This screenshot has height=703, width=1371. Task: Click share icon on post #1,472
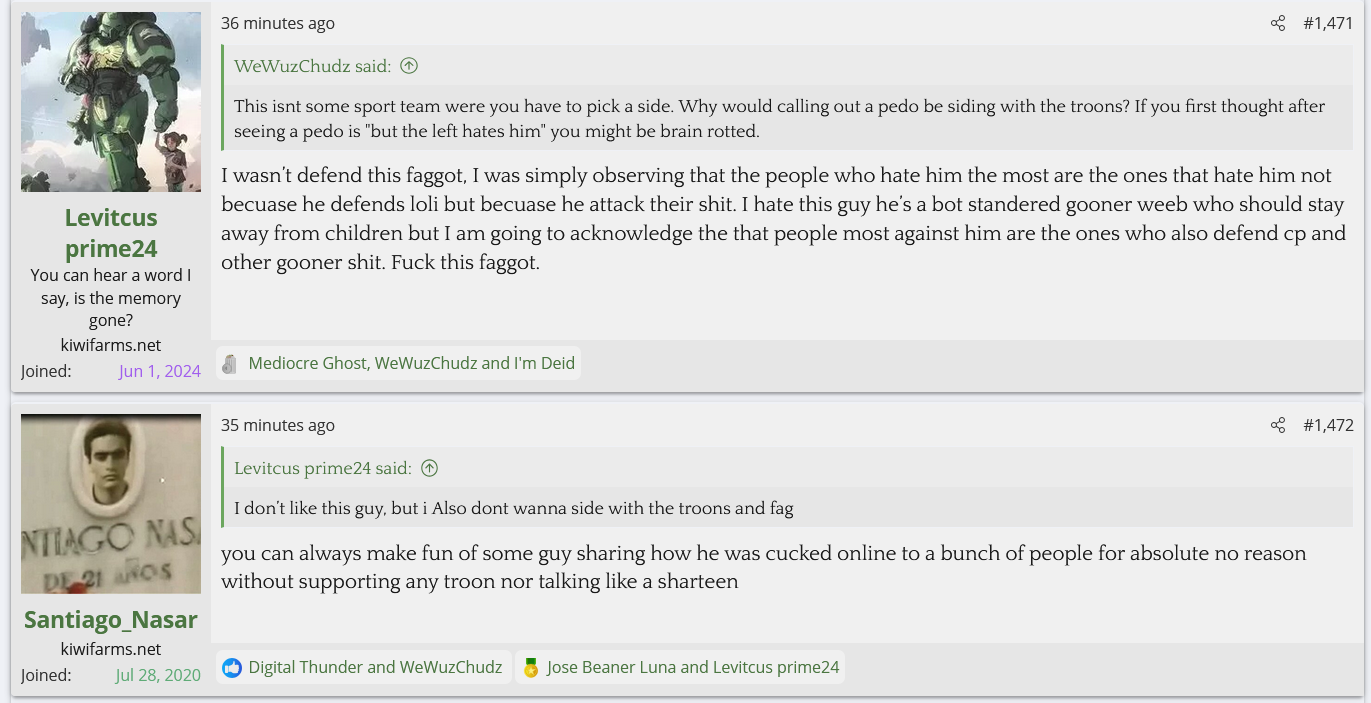click(1277, 425)
